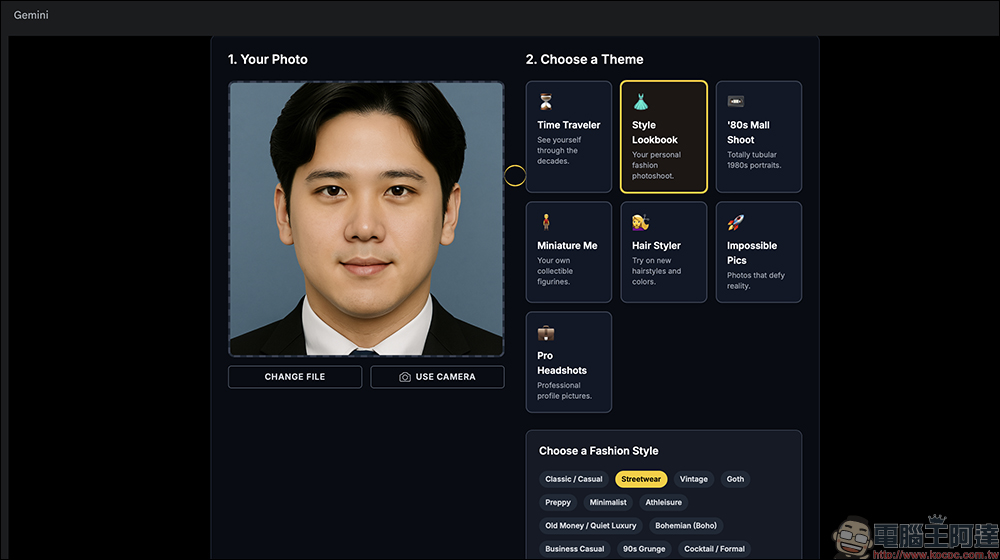Click the figurine icon on Miniature Me

(x=546, y=222)
